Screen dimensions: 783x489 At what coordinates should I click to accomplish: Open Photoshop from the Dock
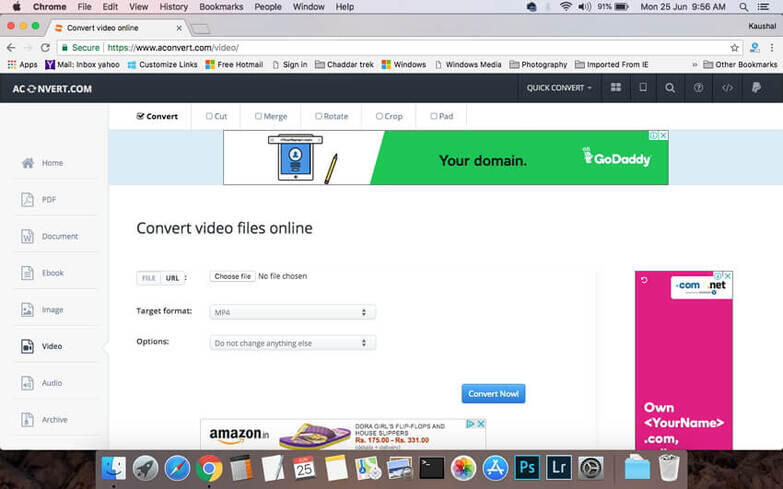tap(527, 468)
